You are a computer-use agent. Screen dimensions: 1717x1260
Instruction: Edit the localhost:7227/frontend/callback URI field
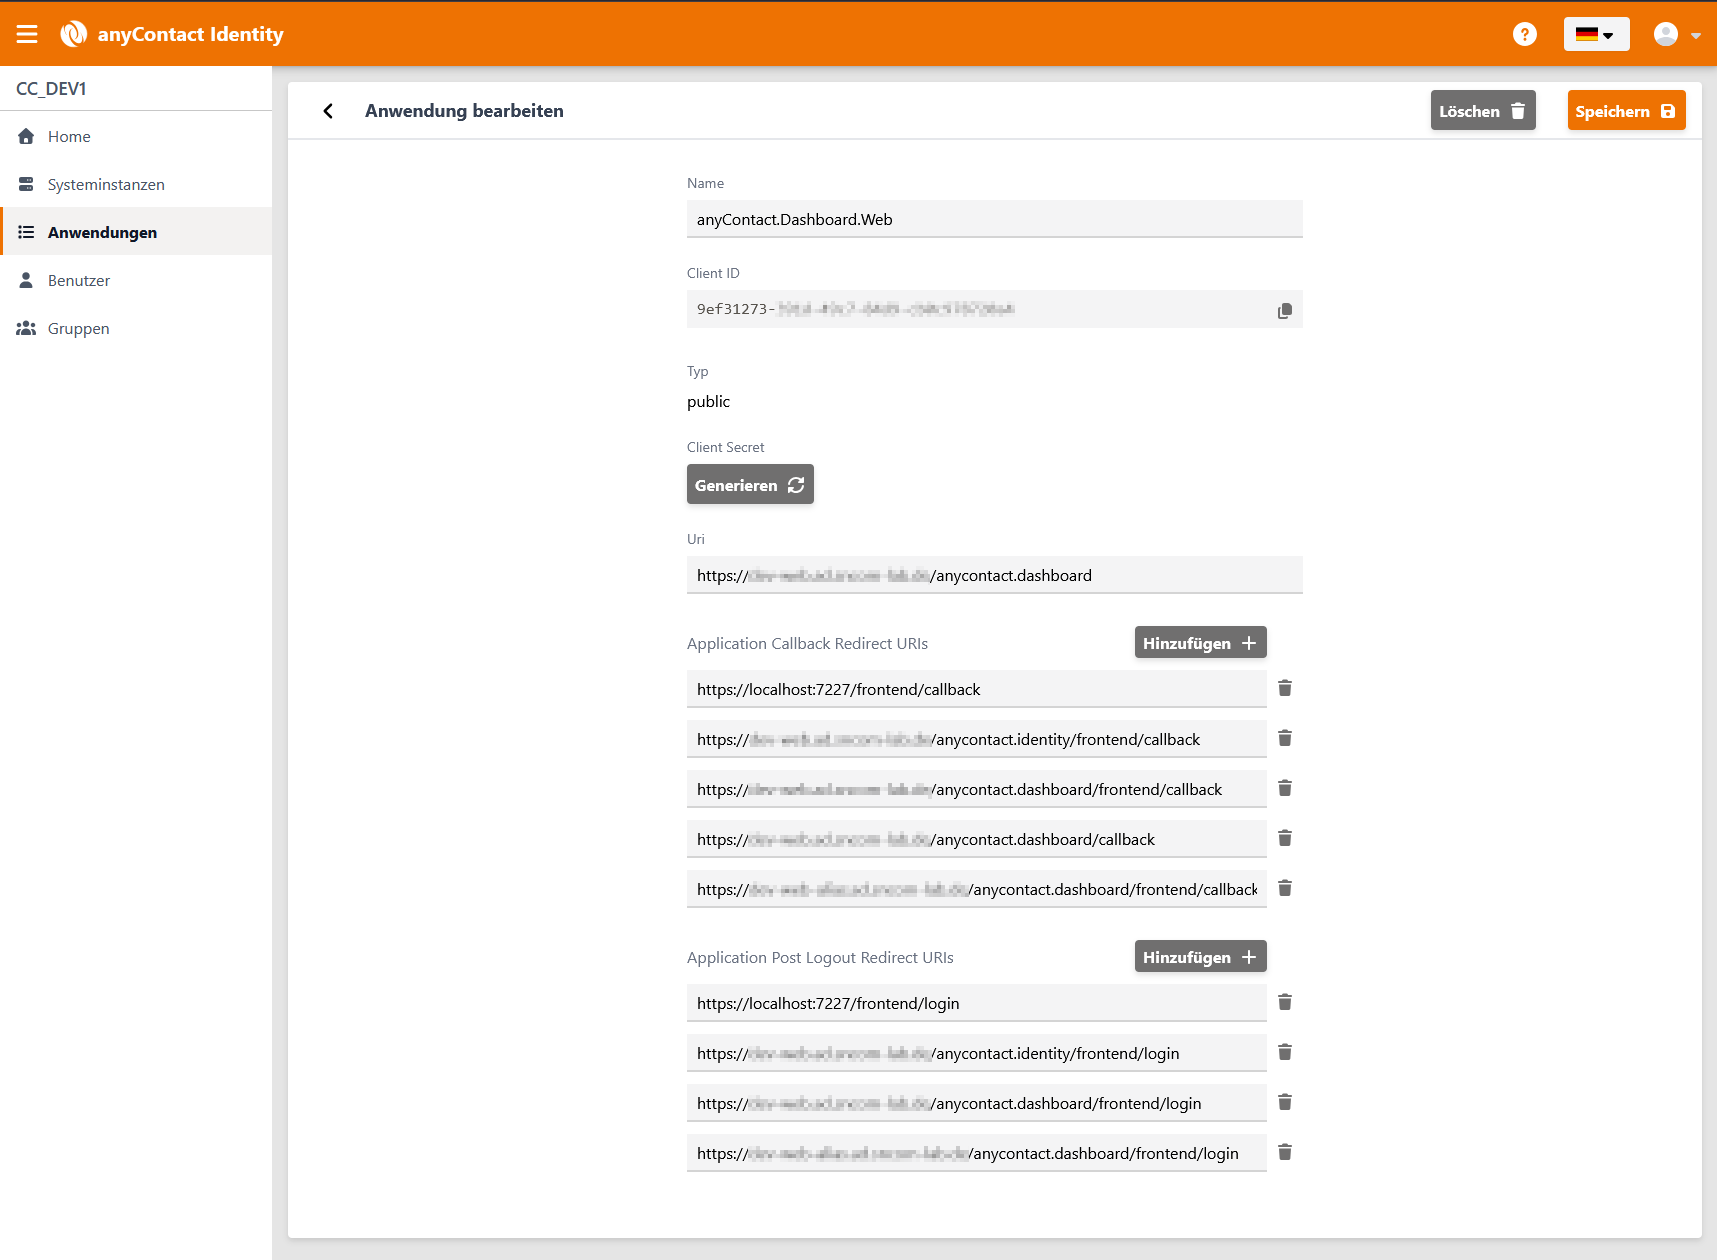point(976,689)
